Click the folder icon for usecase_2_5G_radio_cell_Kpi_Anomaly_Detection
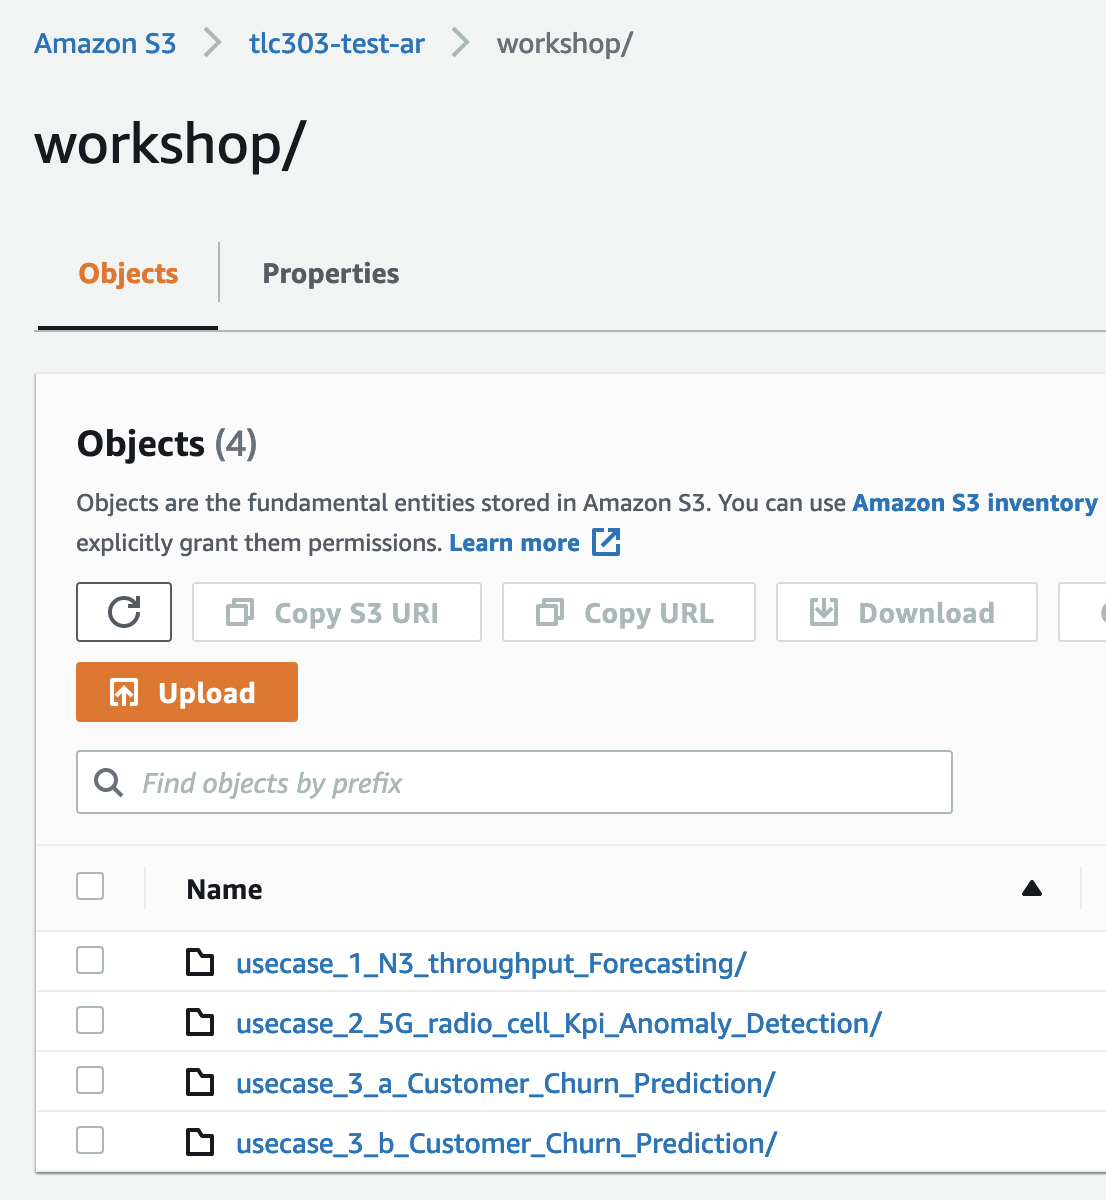Image resolution: width=1106 pixels, height=1200 pixels. coord(200,1023)
